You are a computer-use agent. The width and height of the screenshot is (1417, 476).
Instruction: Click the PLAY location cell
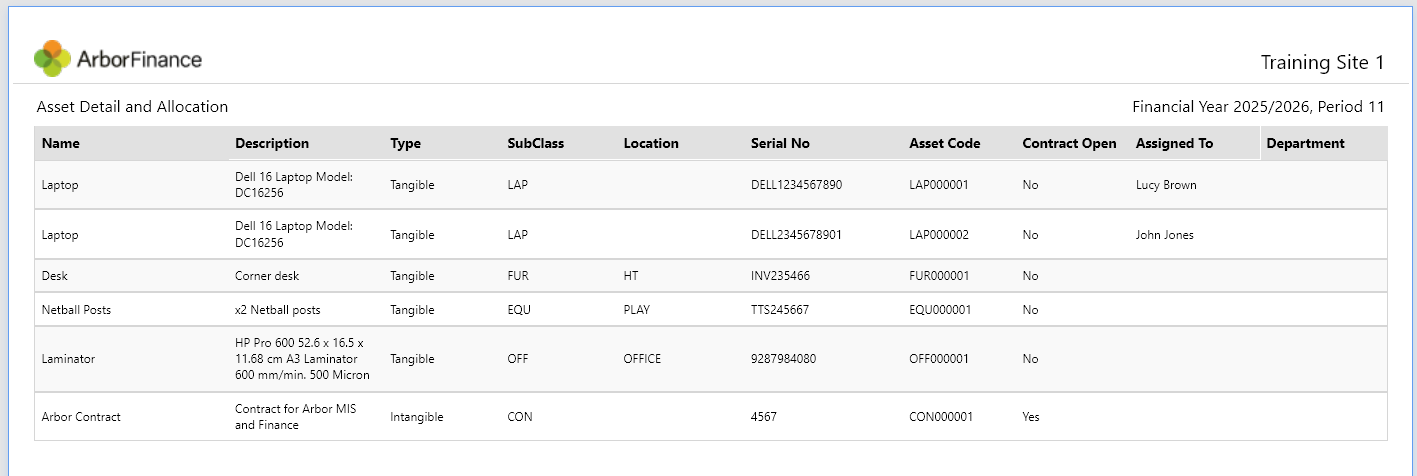637,310
